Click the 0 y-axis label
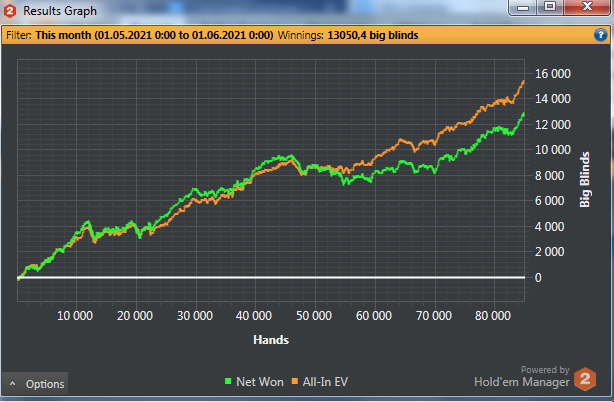Image resolution: width=614 pixels, height=402 pixels. tap(538, 278)
